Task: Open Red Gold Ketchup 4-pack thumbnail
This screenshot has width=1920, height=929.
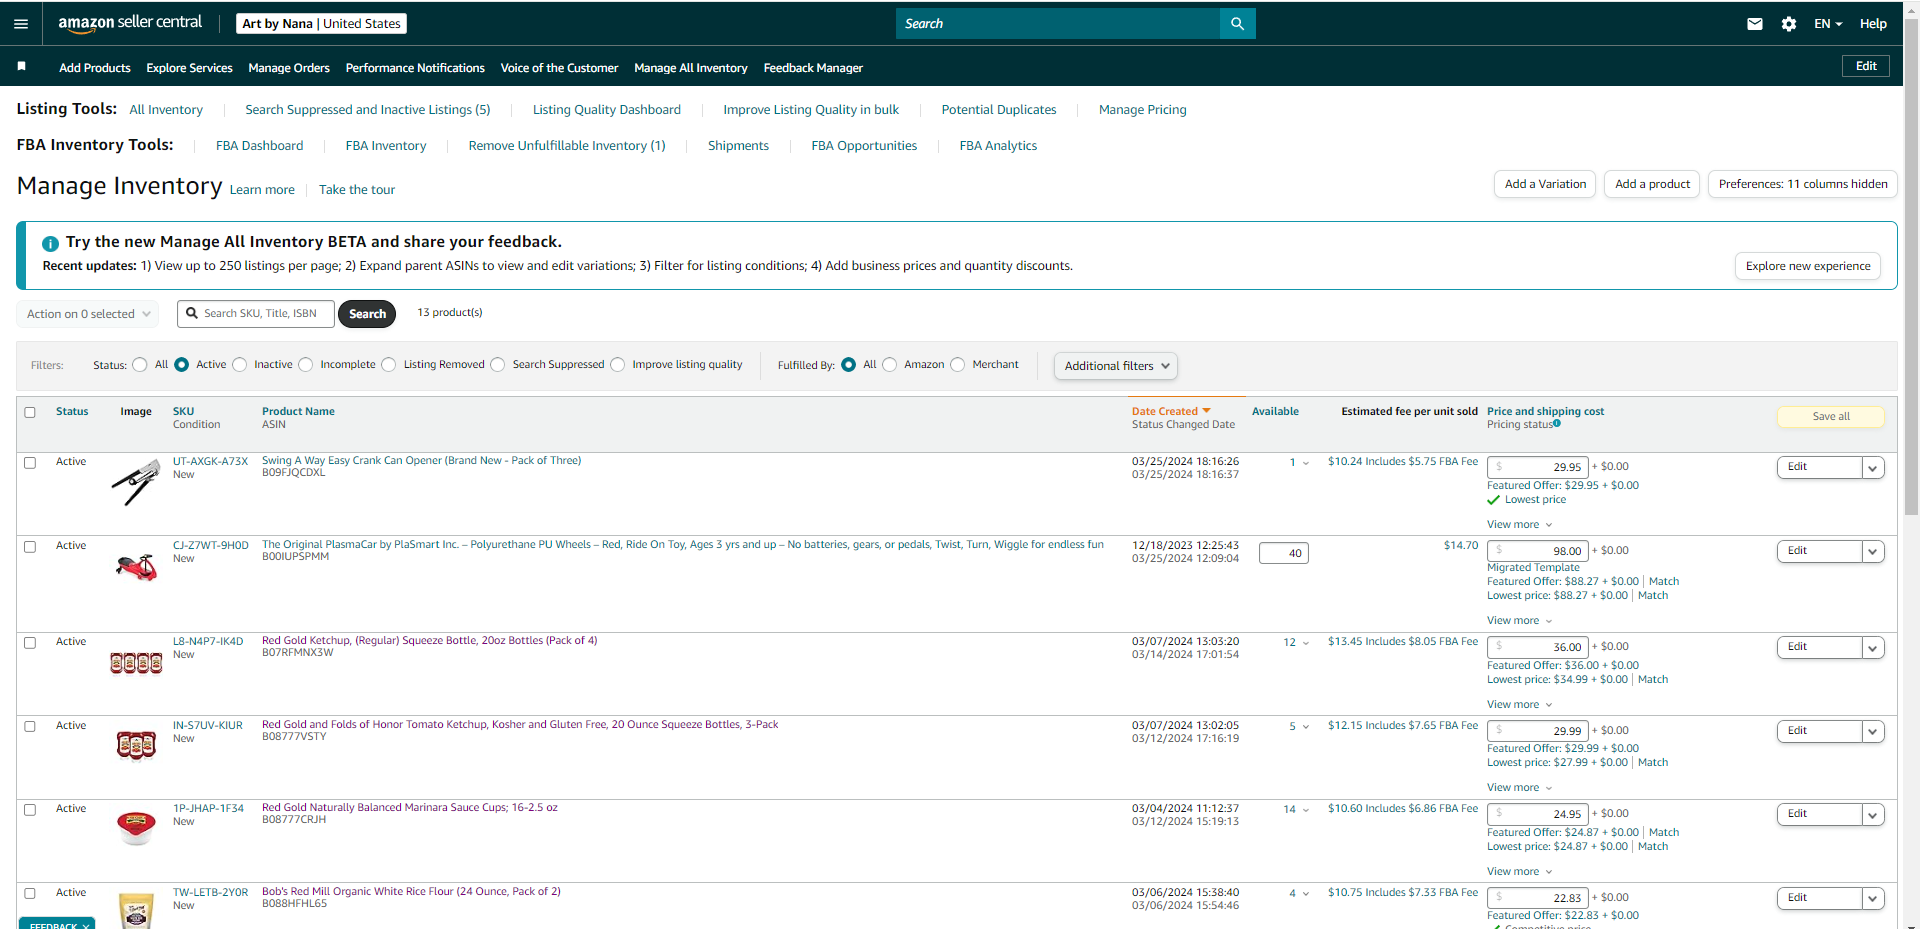Action: [136, 662]
